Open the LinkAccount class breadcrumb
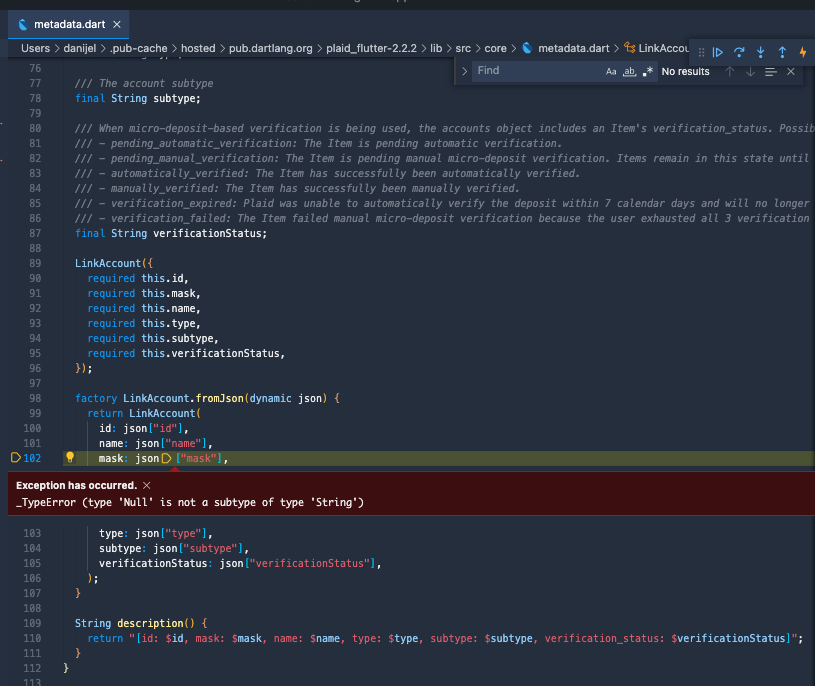 coord(664,48)
